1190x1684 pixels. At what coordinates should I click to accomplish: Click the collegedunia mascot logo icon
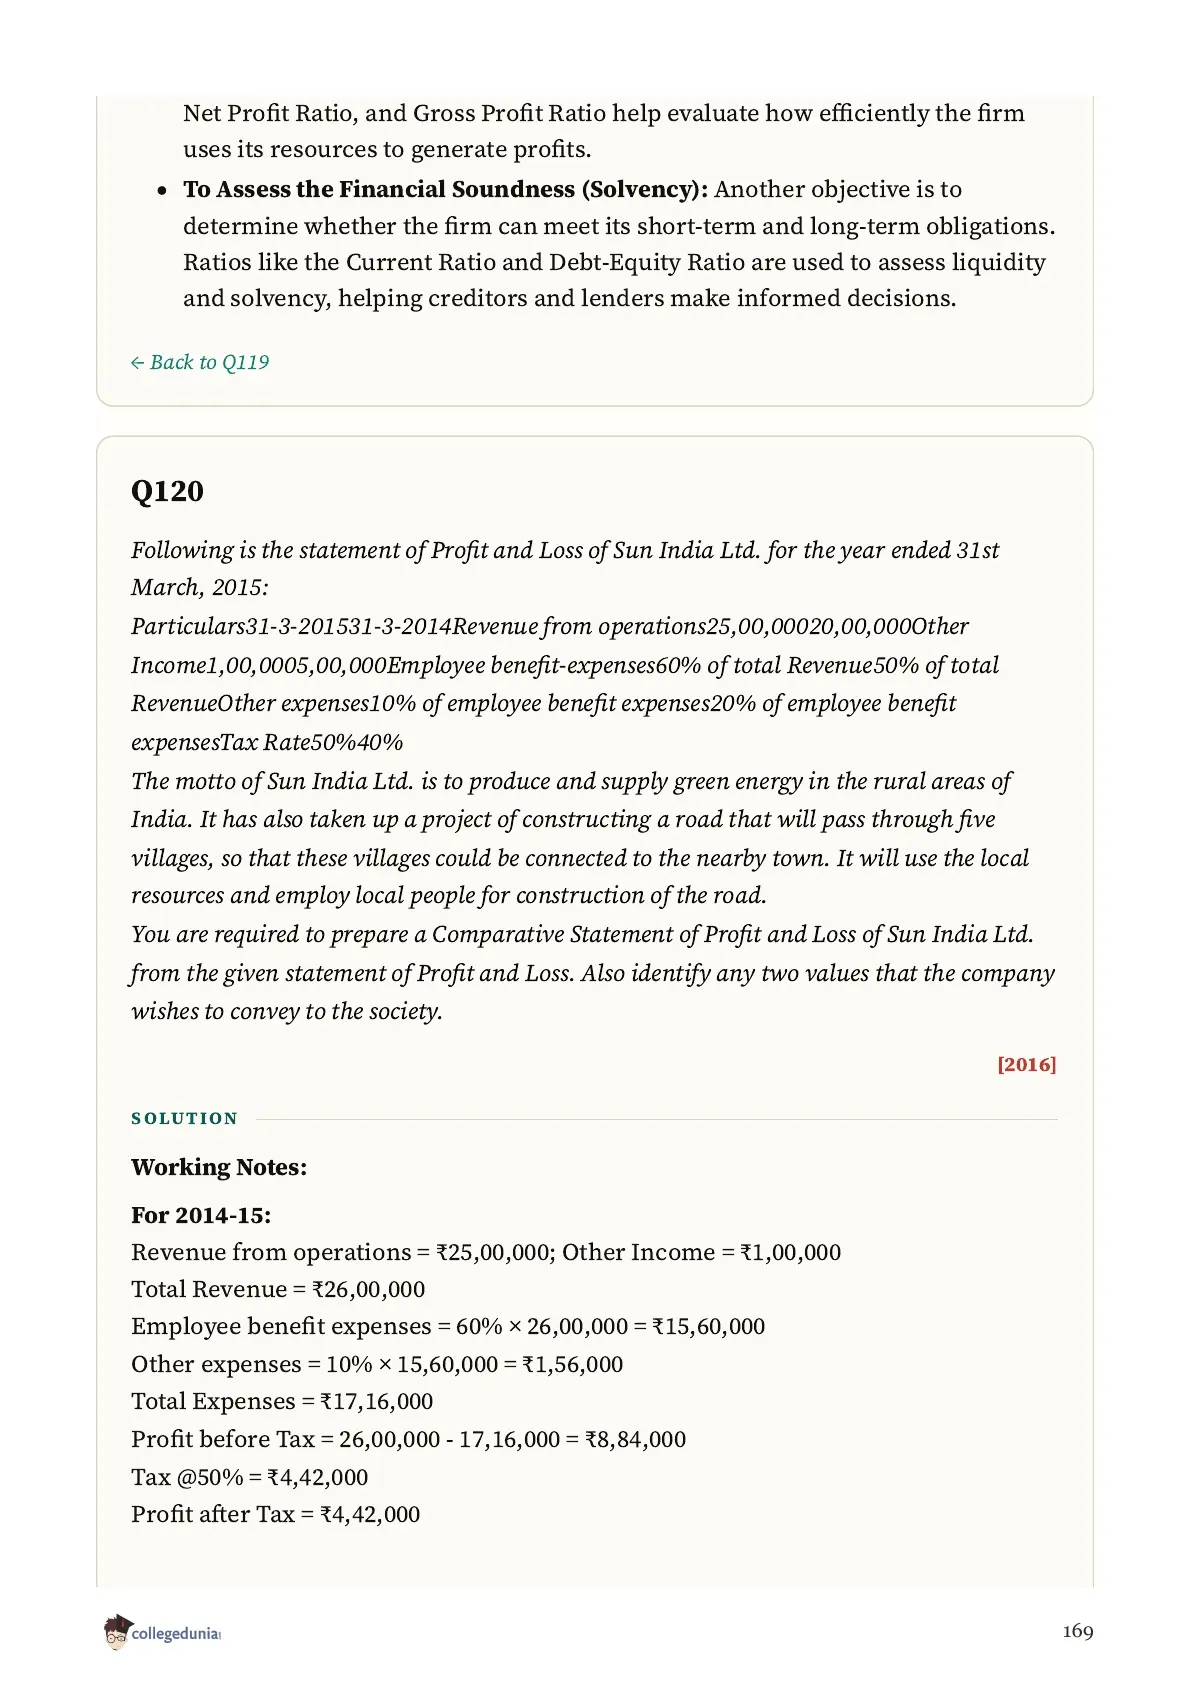pyautogui.click(x=117, y=1631)
